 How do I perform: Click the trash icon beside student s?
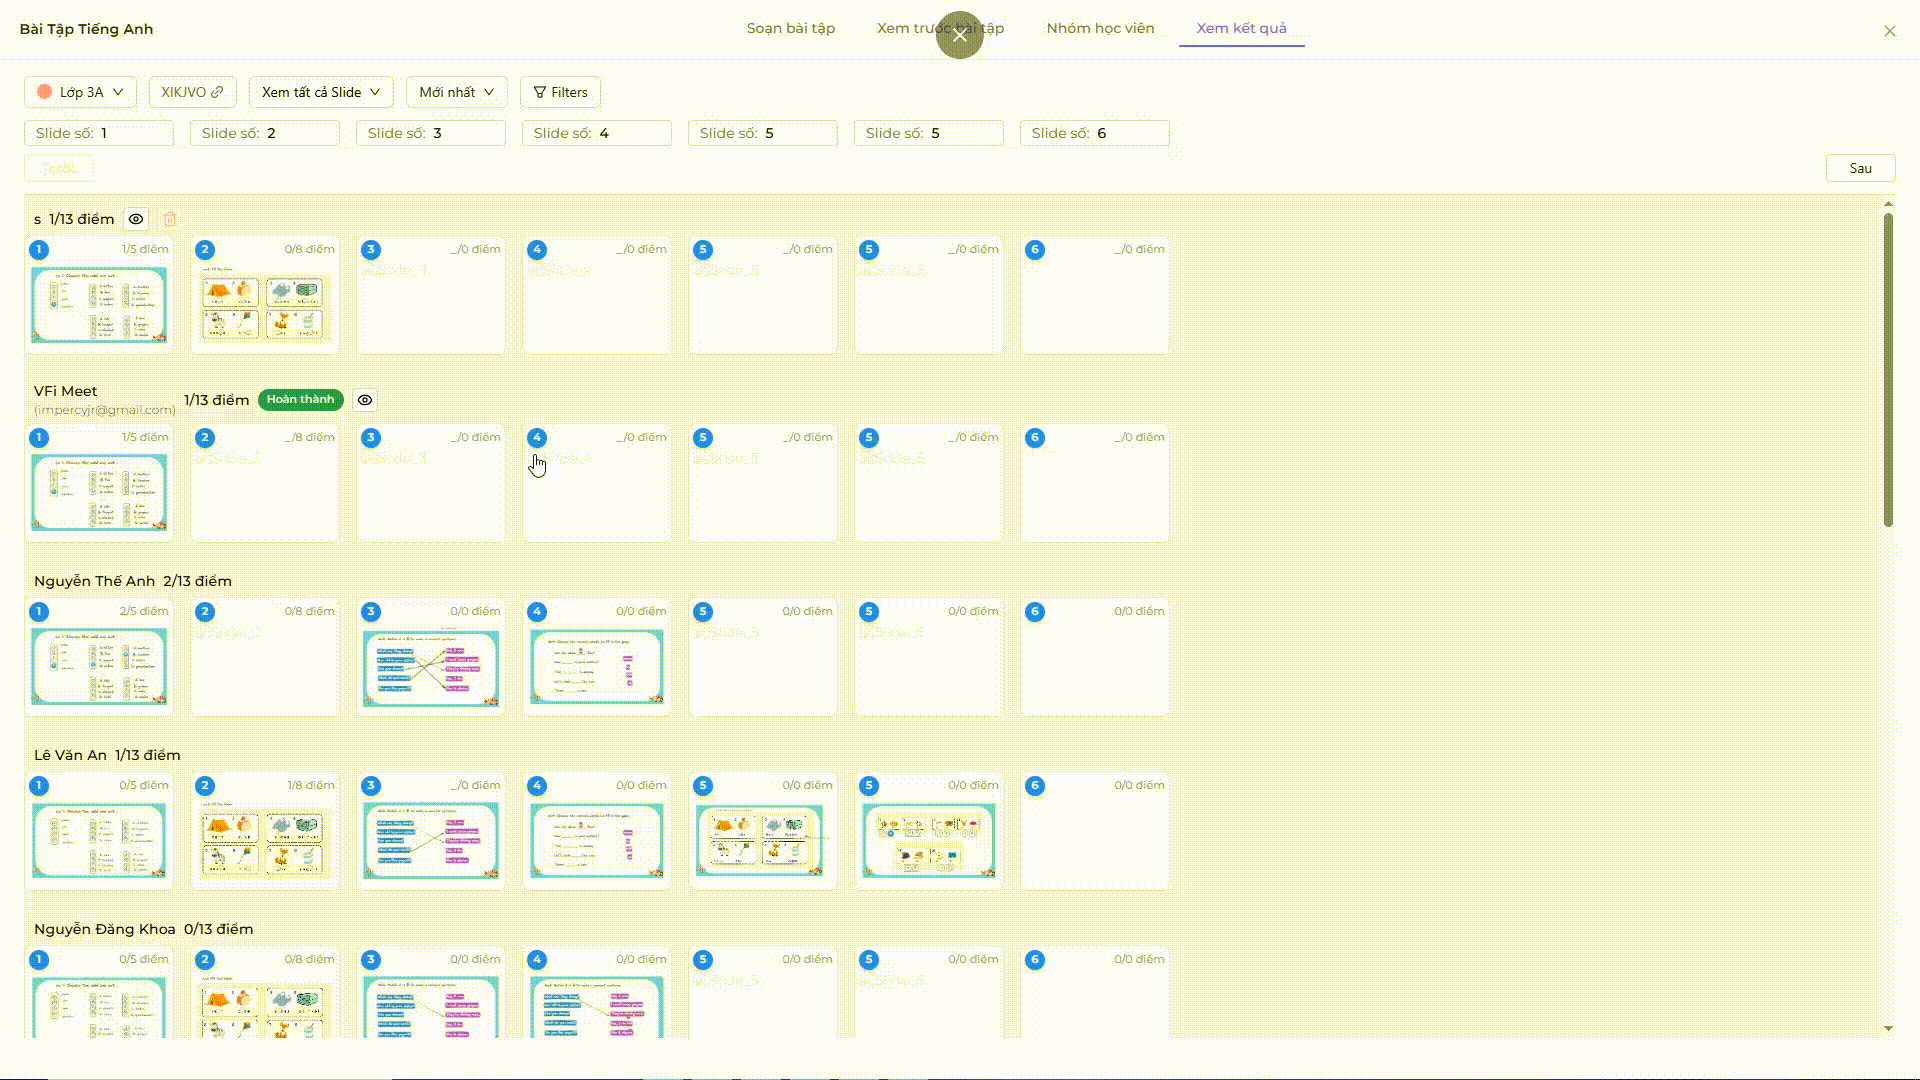click(x=170, y=219)
